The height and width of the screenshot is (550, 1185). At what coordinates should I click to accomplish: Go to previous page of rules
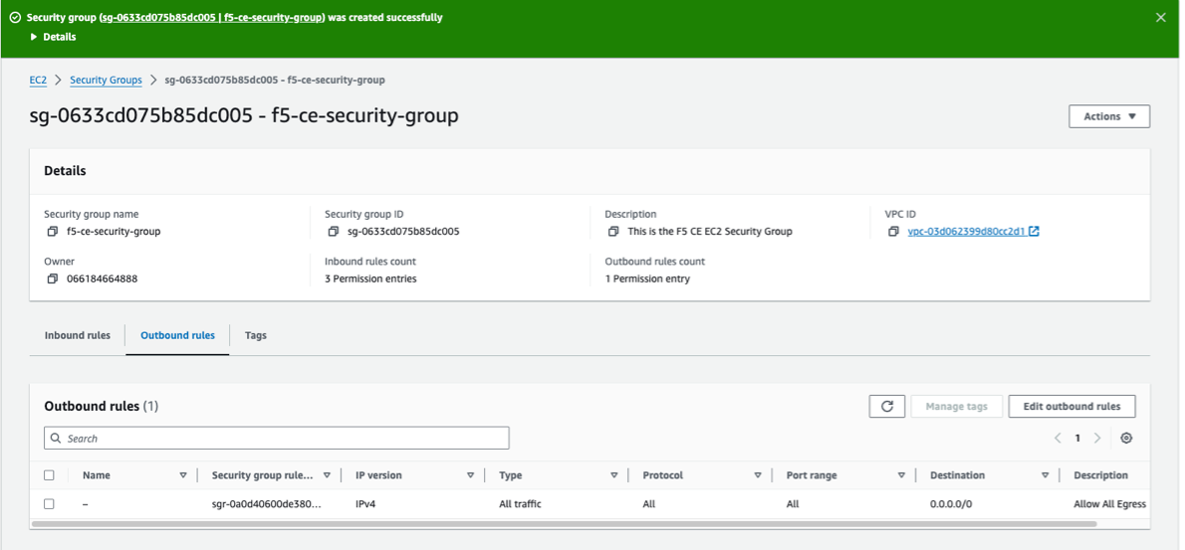point(1057,438)
